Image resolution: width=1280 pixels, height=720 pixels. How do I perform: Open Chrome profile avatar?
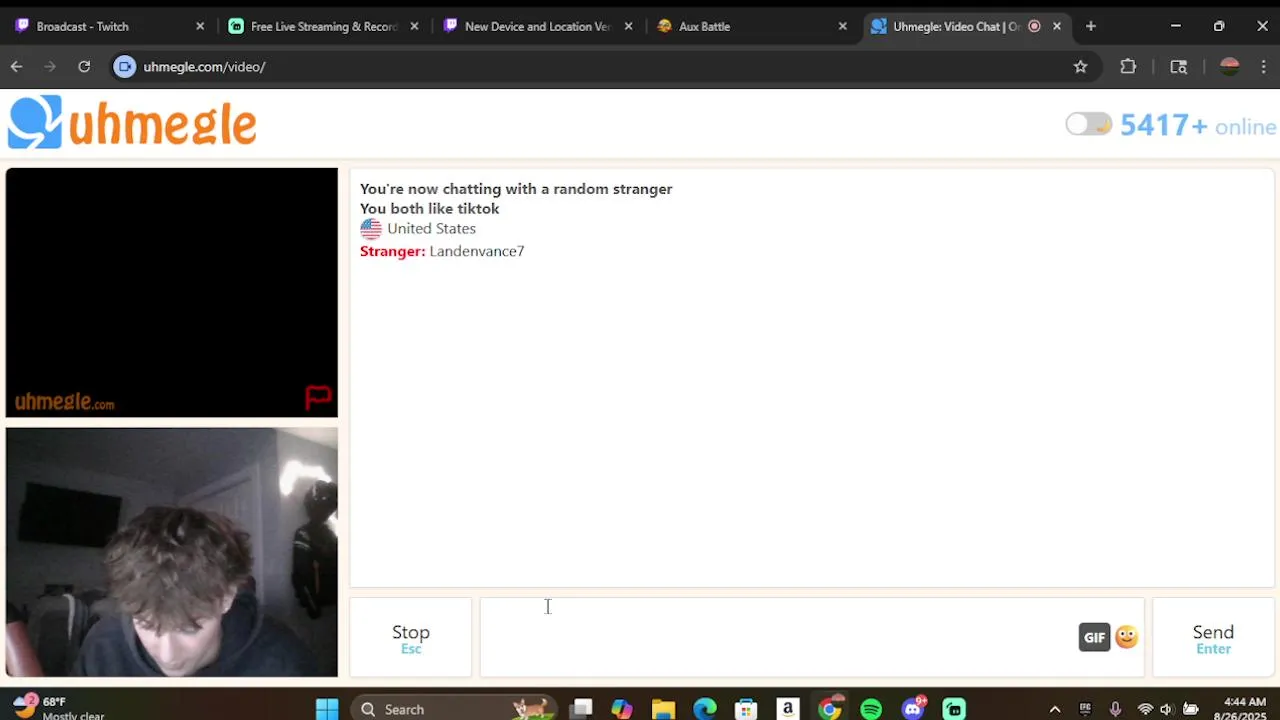(x=1230, y=67)
